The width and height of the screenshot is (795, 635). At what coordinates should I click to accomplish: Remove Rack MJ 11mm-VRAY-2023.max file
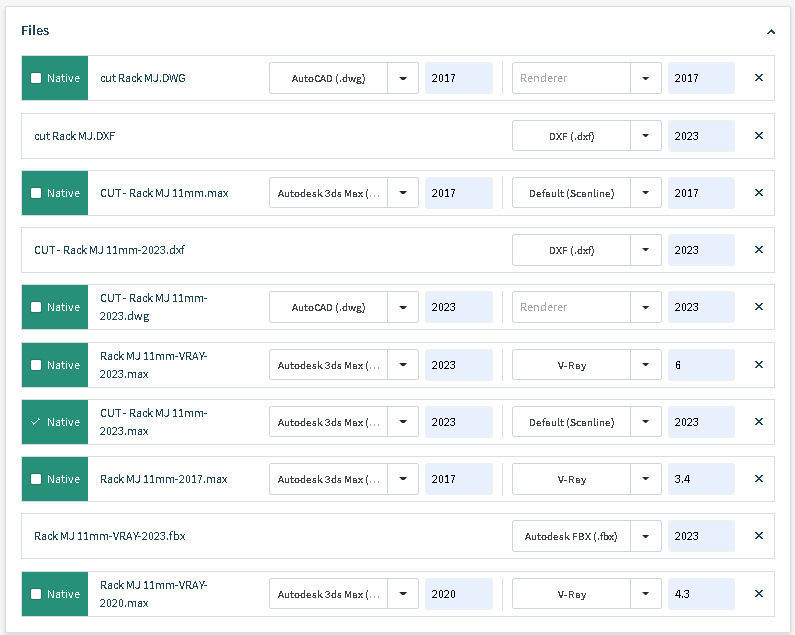click(x=758, y=365)
